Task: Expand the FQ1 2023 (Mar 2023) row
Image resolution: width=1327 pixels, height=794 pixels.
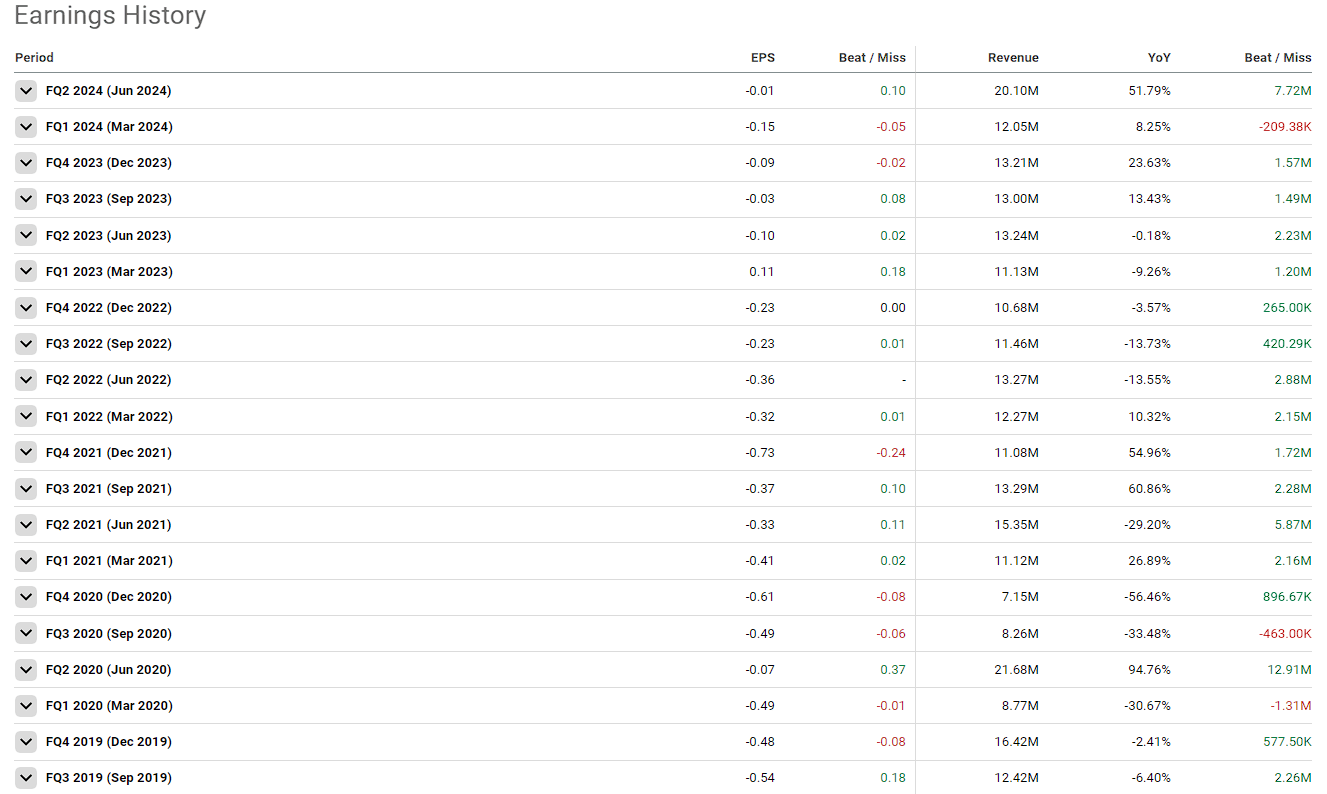Action: point(26,272)
